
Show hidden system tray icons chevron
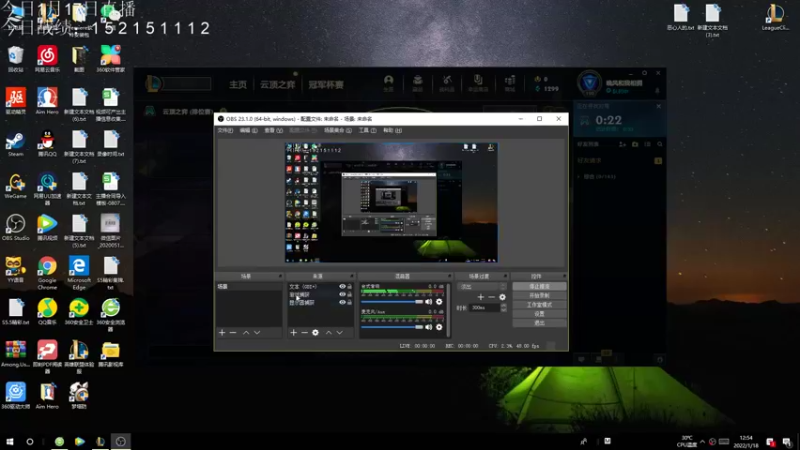point(703,442)
